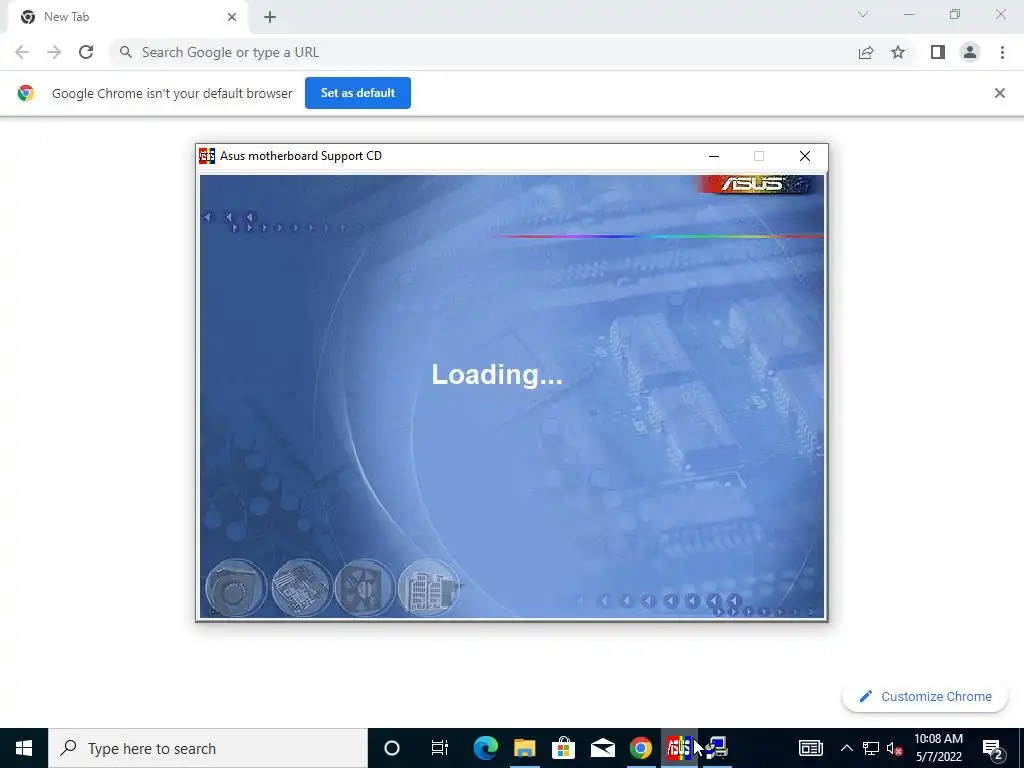
Task: Open network status tray icon
Action: (871, 748)
